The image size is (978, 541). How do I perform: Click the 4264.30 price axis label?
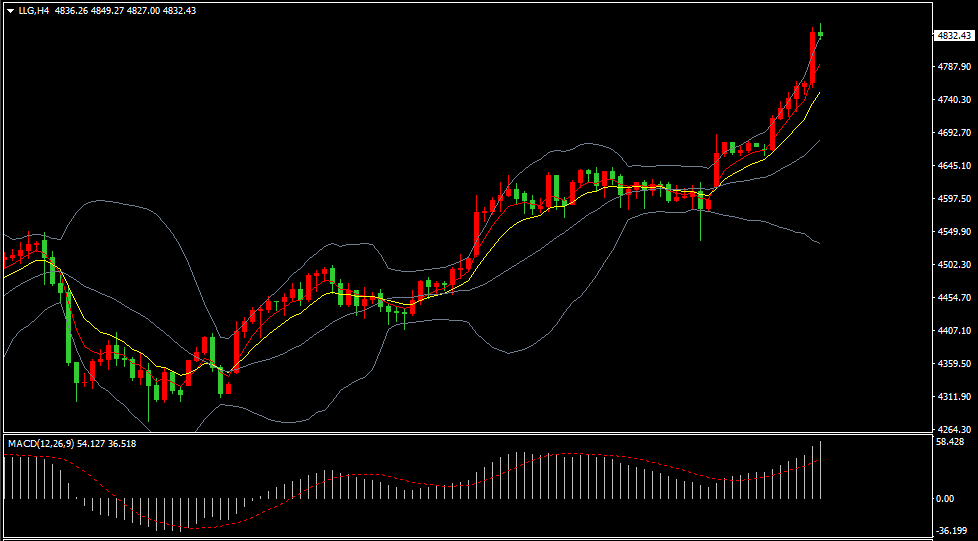pos(954,430)
